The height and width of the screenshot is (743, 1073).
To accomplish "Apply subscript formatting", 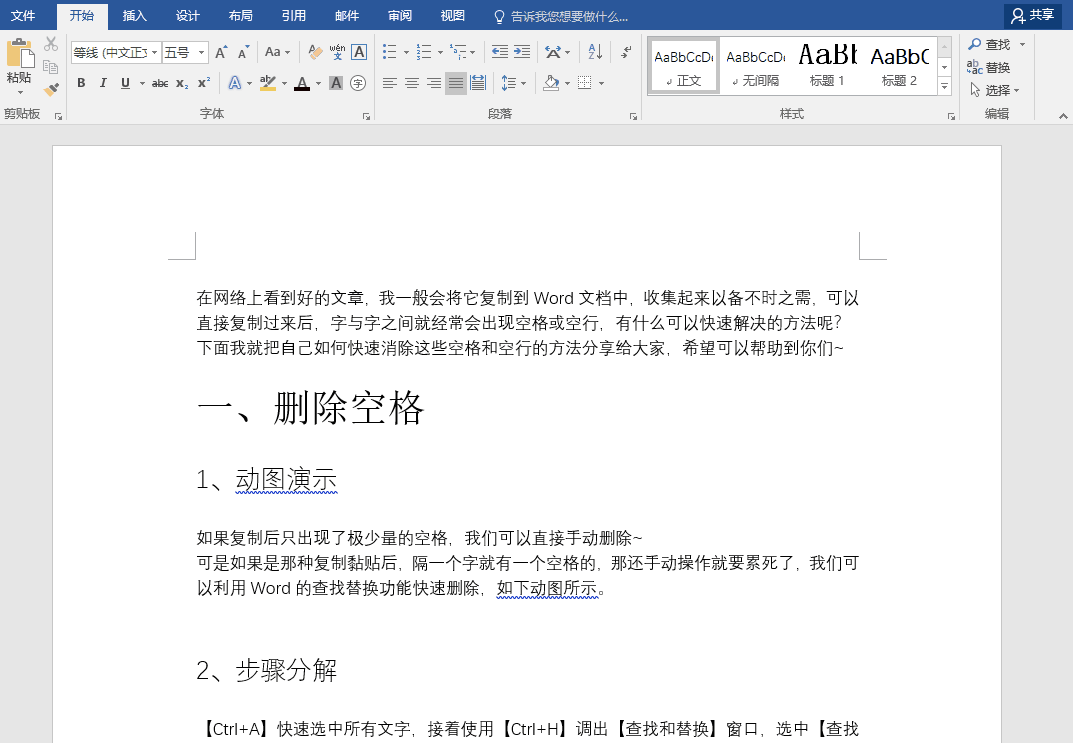I will pos(182,83).
